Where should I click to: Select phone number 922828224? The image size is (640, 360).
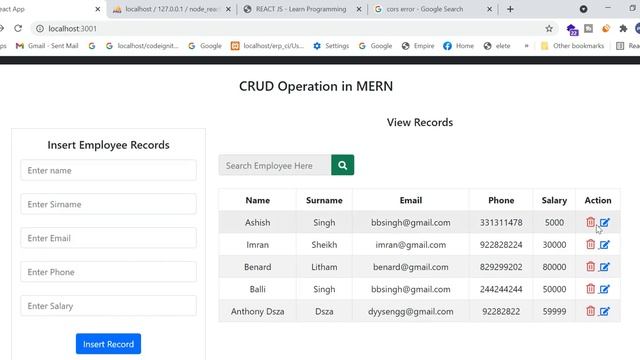[501, 244]
